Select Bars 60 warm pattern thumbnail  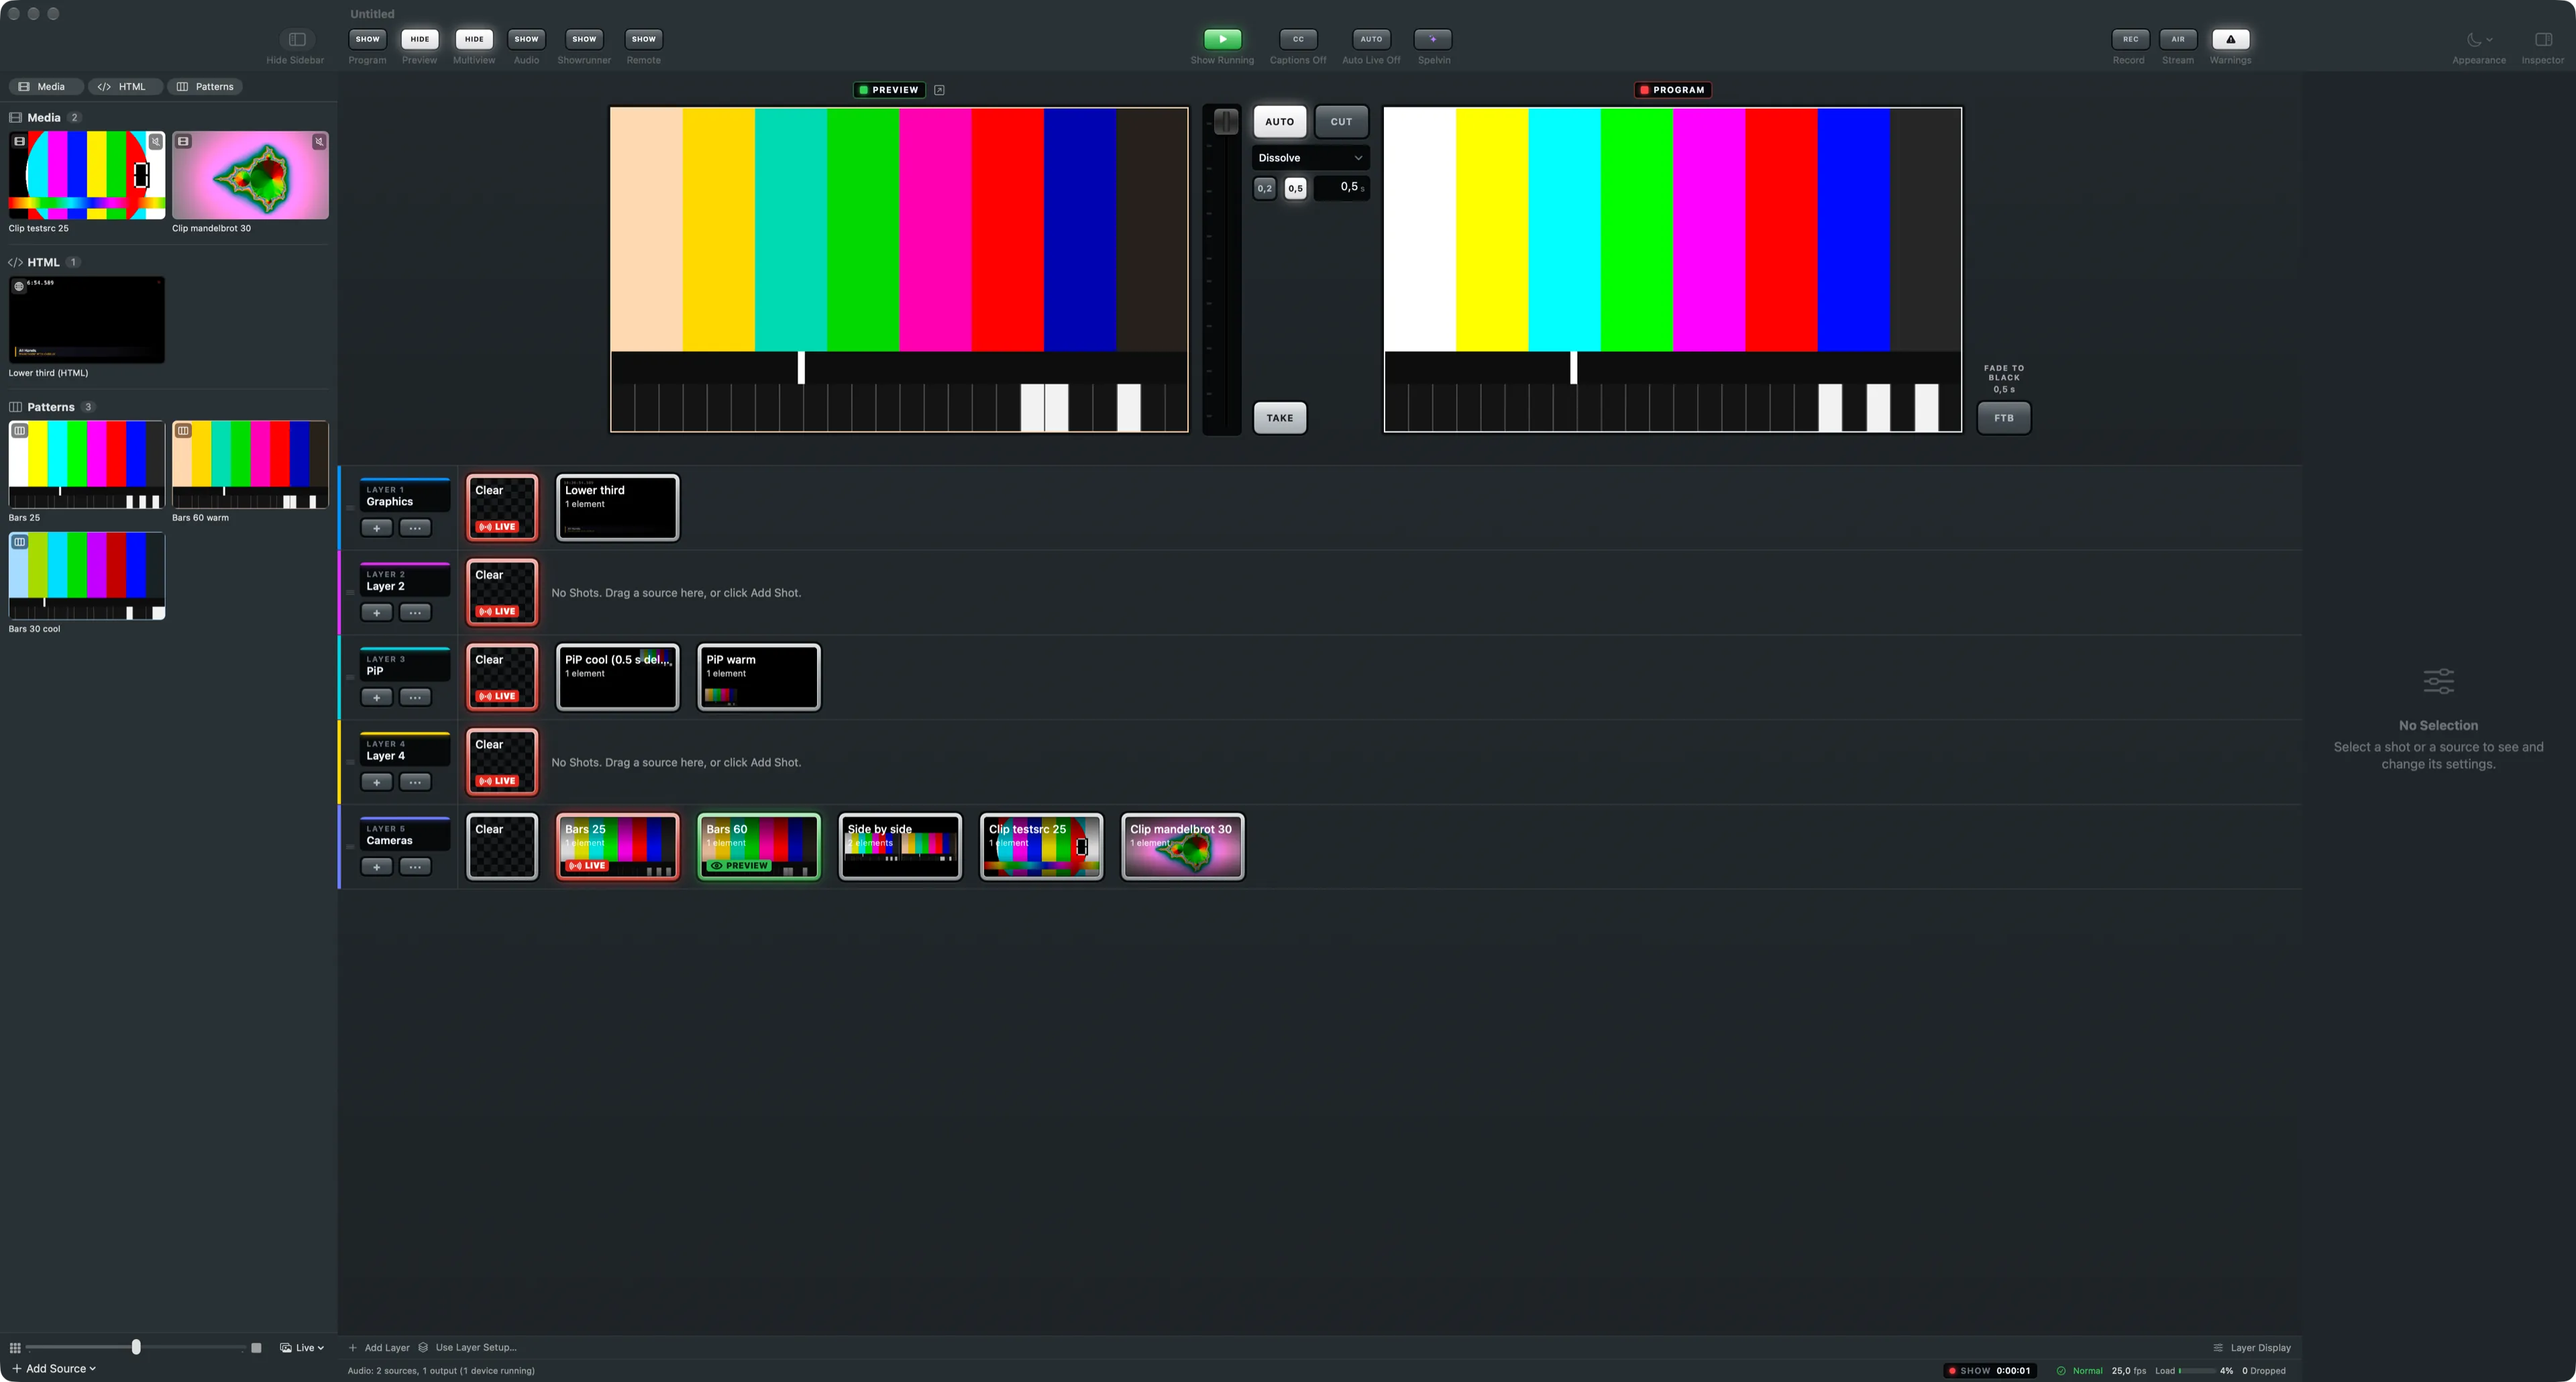250,465
